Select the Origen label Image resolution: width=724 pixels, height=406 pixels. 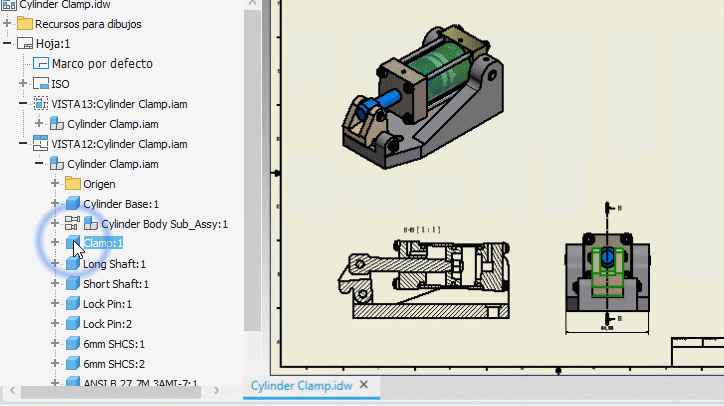99,184
